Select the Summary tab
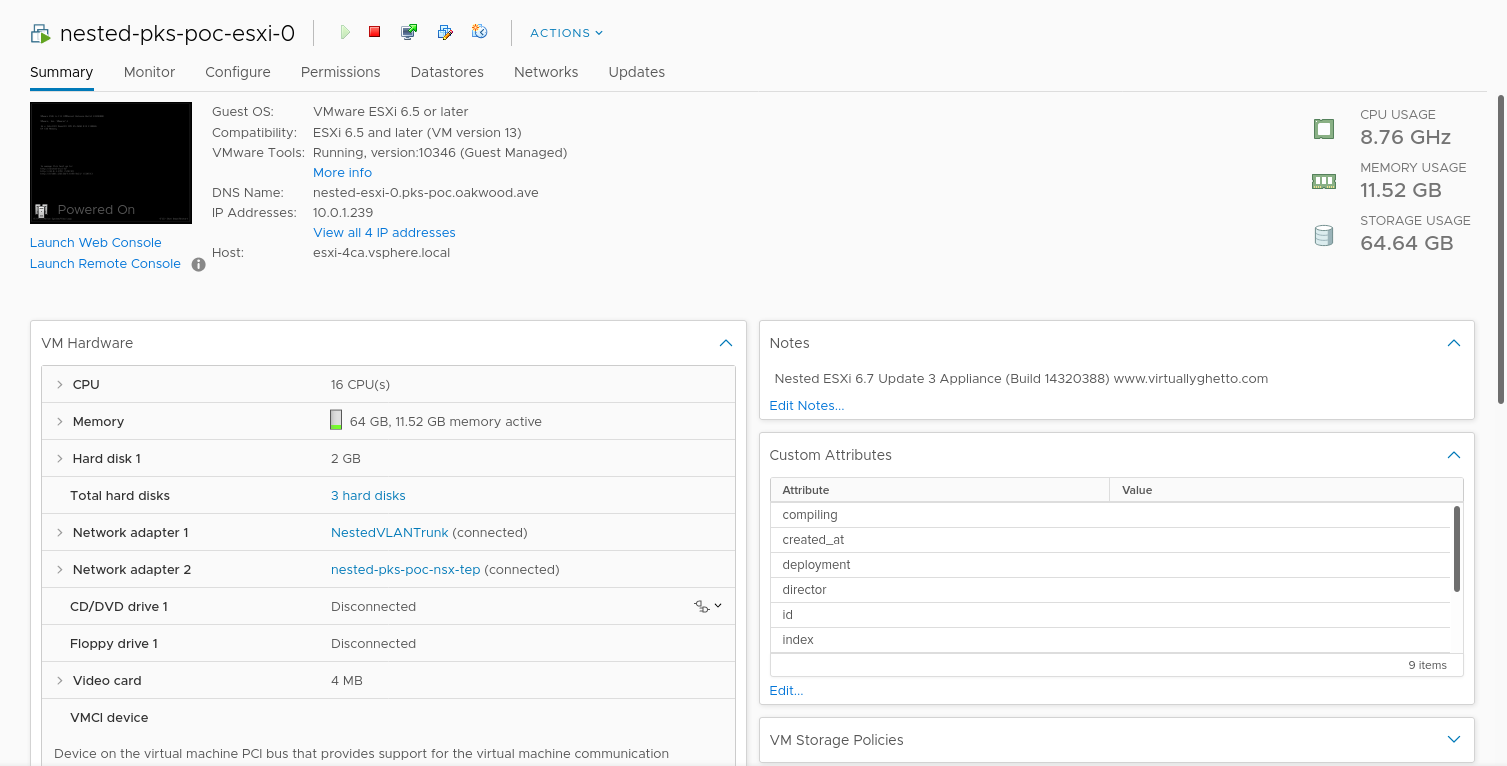This screenshot has height=766, width=1507. (x=61, y=72)
